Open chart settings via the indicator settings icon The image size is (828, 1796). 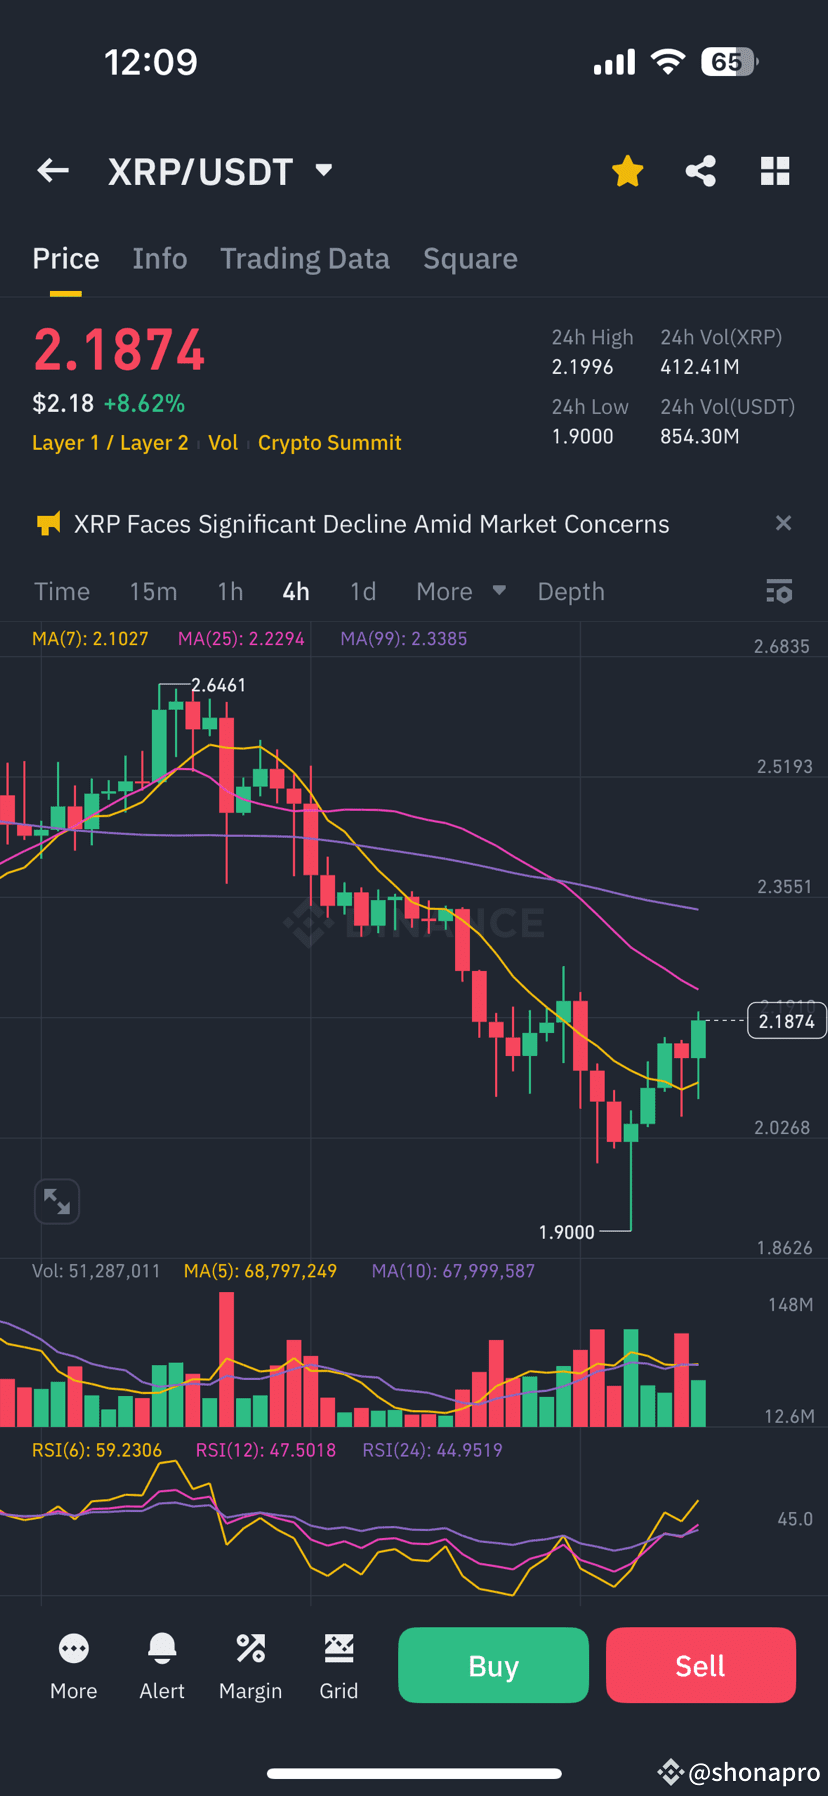[778, 591]
